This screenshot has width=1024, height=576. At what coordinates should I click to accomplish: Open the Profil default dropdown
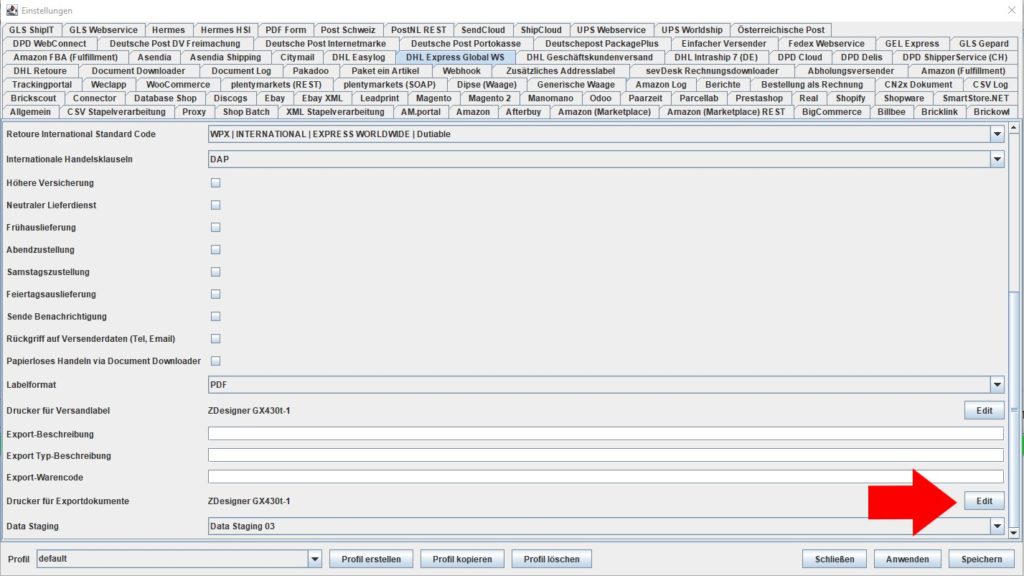315,559
